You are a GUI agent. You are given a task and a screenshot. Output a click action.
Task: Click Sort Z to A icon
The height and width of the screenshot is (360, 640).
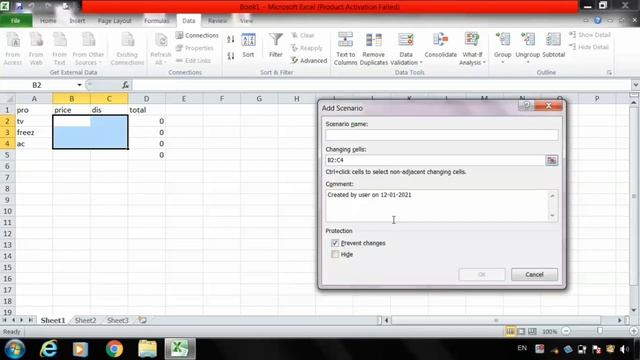[231, 56]
